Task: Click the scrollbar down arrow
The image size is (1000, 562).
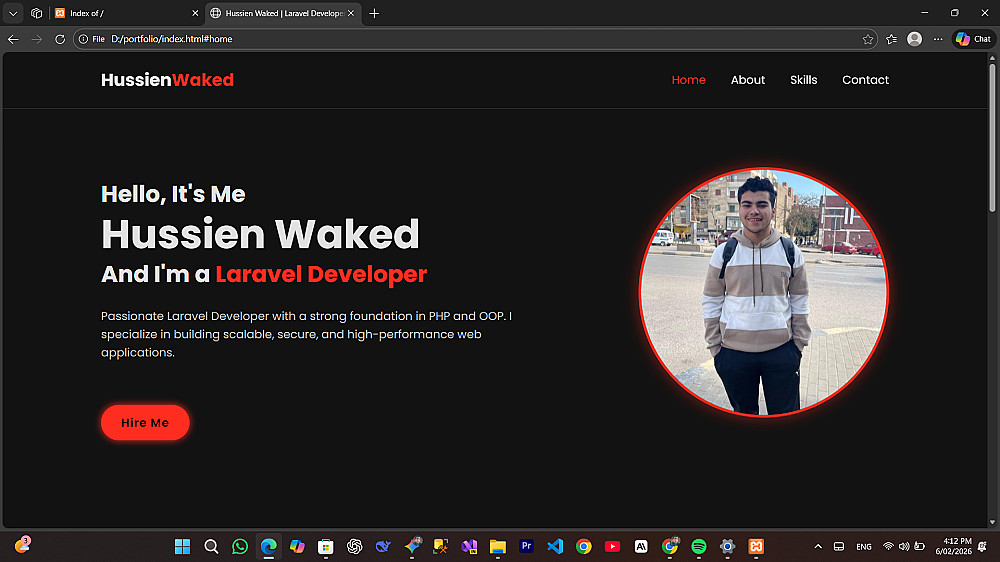Action: (992, 522)
